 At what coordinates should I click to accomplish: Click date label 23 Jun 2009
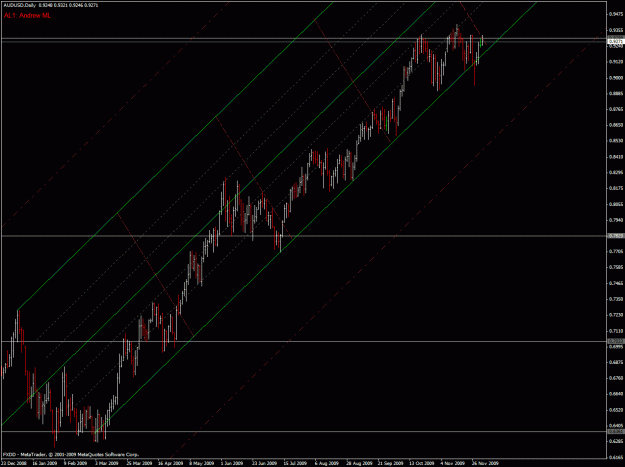point(264,463)
